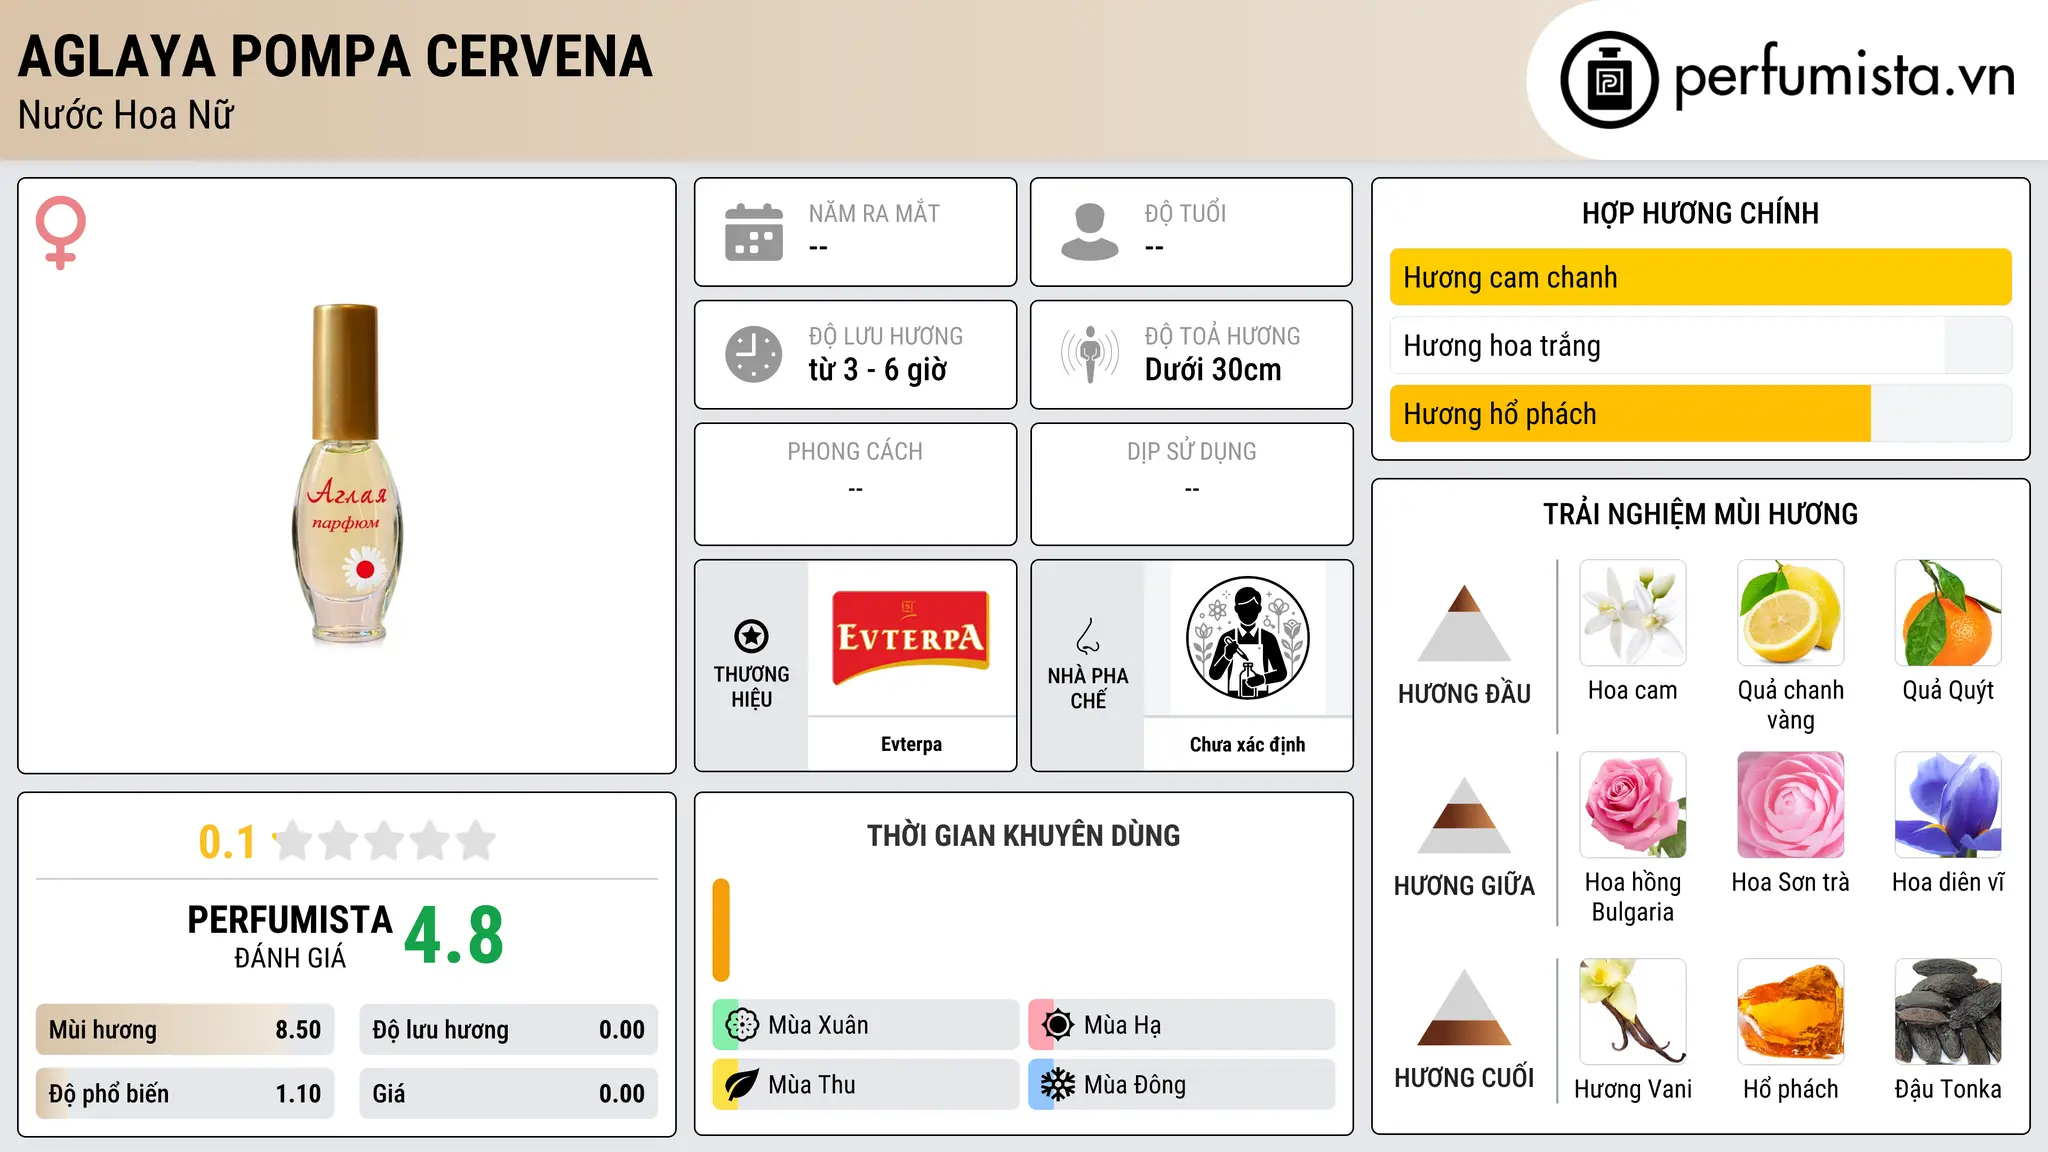Click the Chưa xác định perfumer label

coord(1247,744)
